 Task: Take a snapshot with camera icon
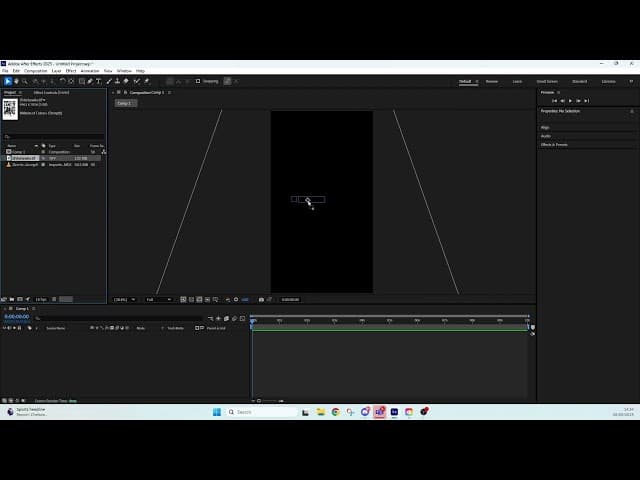261,299
